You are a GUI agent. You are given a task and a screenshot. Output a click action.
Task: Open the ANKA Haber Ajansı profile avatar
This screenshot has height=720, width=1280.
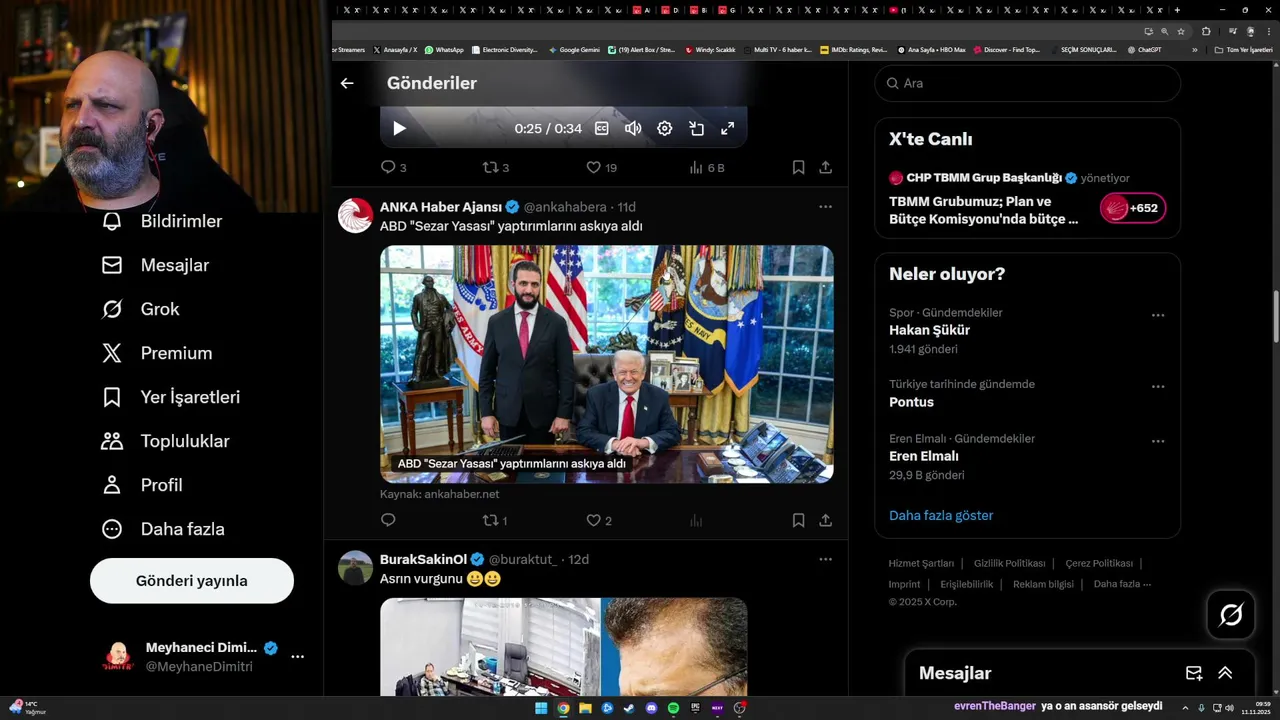pos(355,215)
